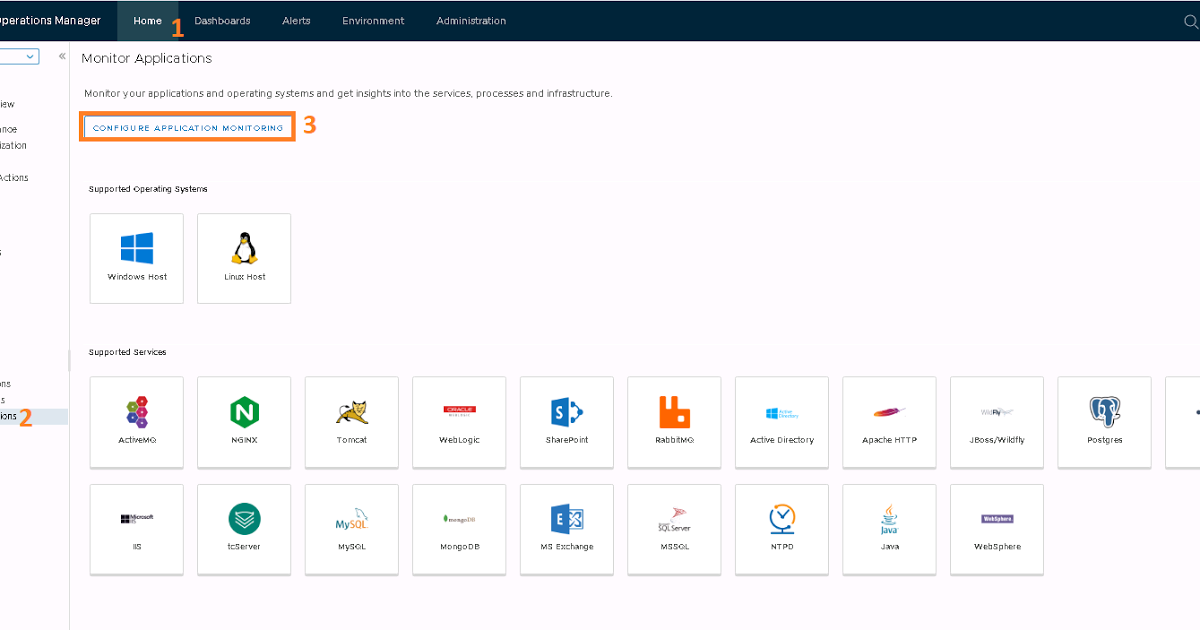
Task: Open the NTPD clock icon tile
Action: [x=782, y=528]
